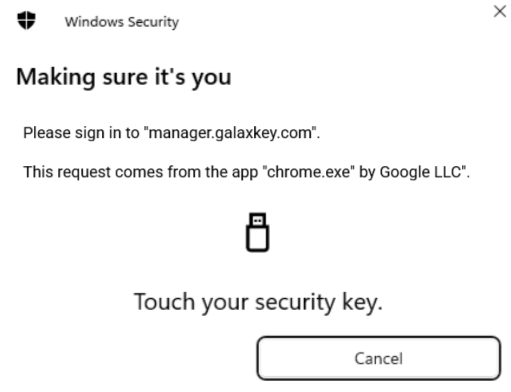Click the word "key." ending the prompt

tap(363, 303)
